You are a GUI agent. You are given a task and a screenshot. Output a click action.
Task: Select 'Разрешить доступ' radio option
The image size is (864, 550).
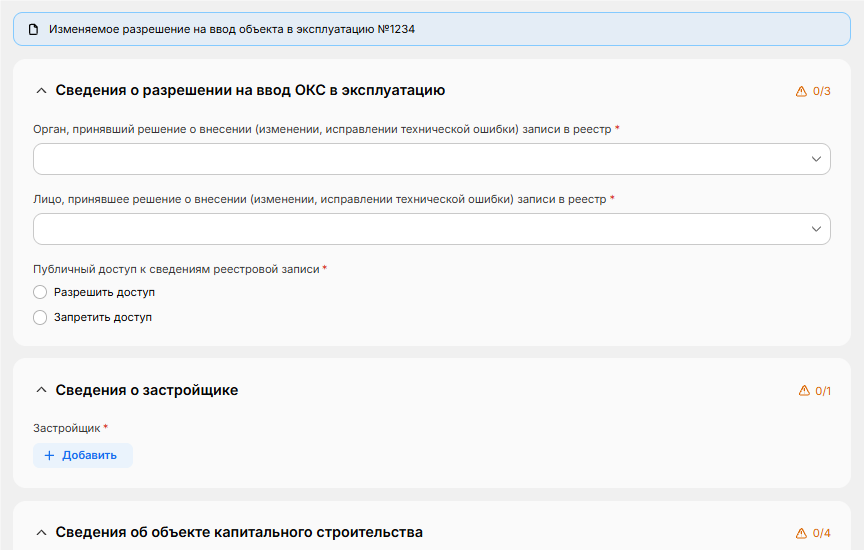tap(40, 292)
